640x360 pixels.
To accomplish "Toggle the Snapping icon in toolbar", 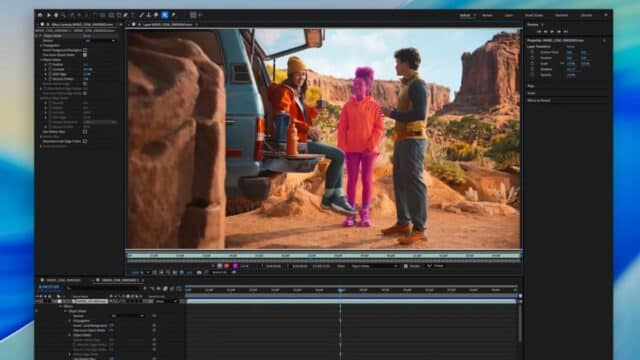I will pos(193,15).
